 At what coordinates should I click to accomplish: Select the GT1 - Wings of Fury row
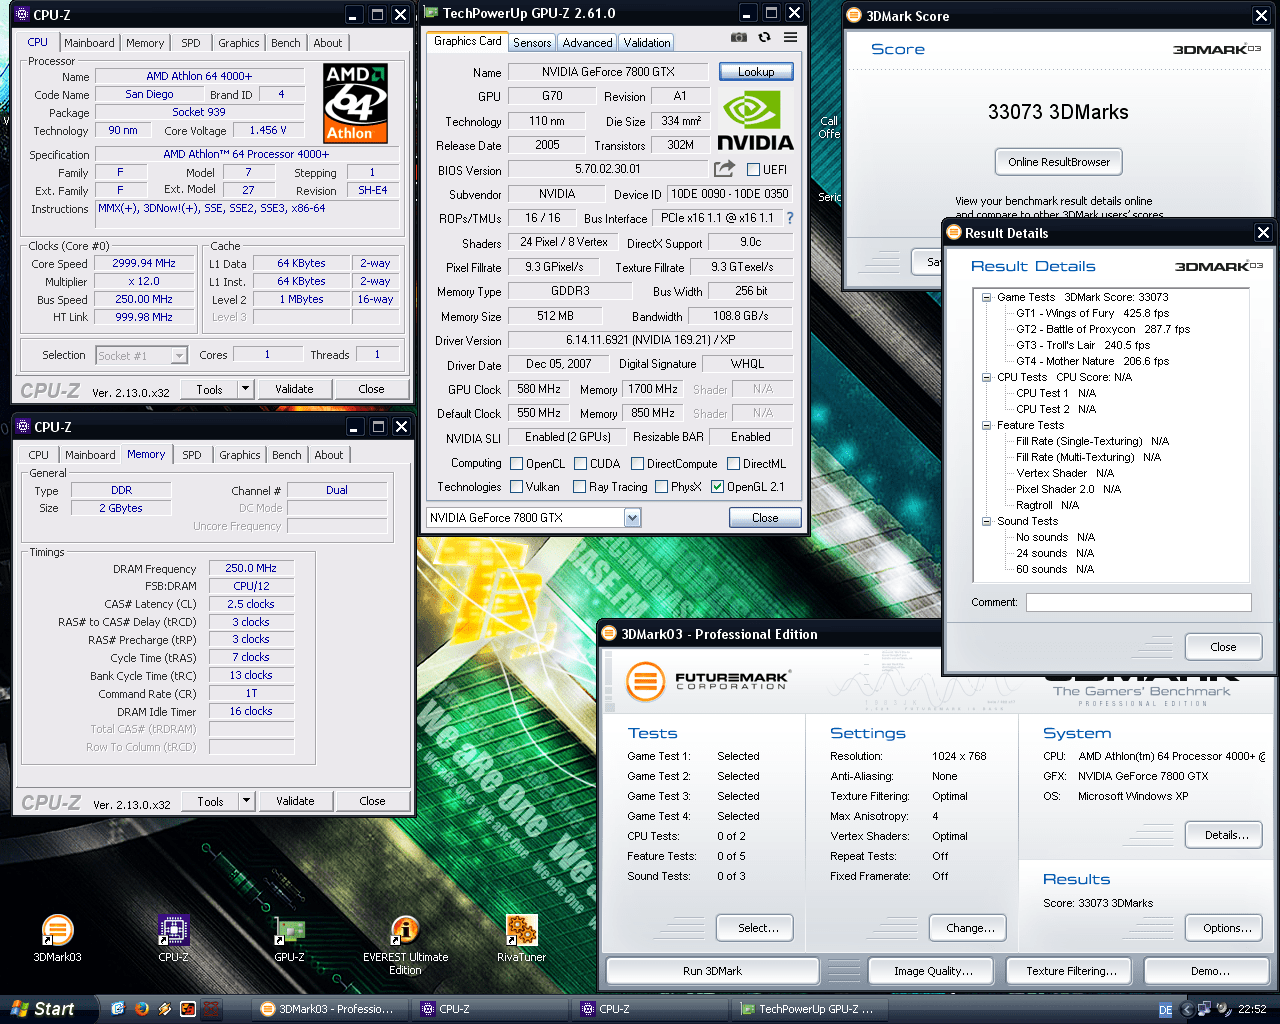coord(1092,313)
